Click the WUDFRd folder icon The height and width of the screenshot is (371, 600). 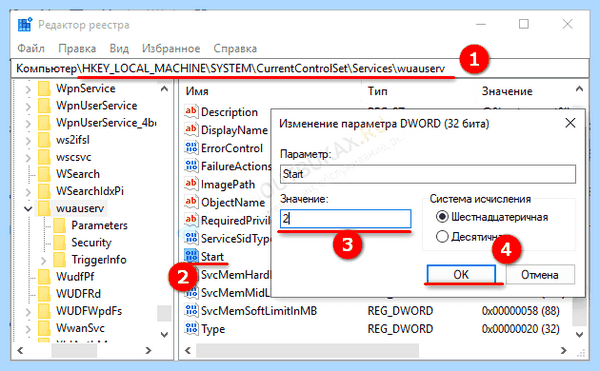pos(44,293)
